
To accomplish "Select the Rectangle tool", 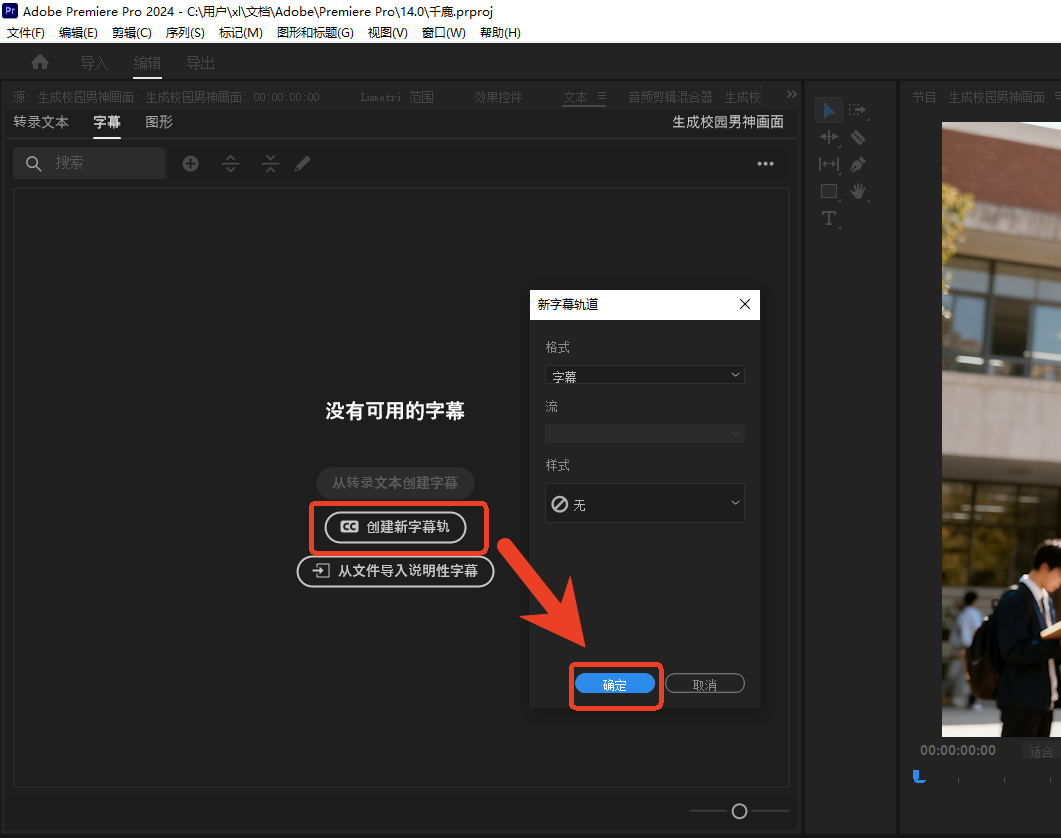I will click(x=828, y=191).
